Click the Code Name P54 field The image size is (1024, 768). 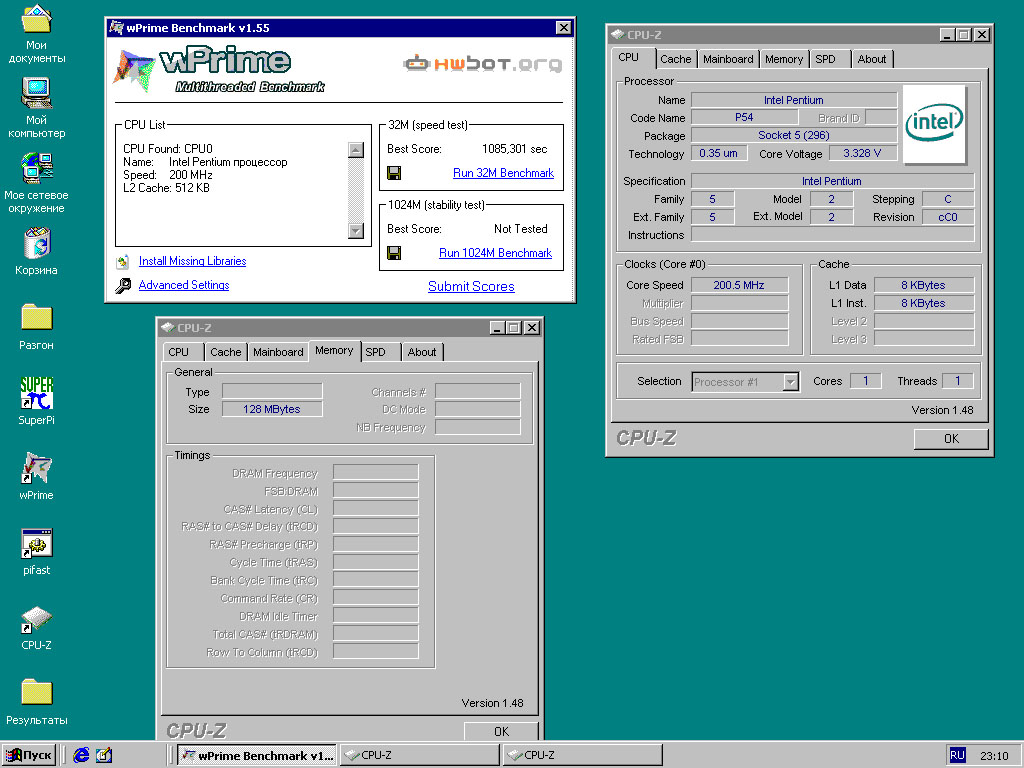pos(744,118)
